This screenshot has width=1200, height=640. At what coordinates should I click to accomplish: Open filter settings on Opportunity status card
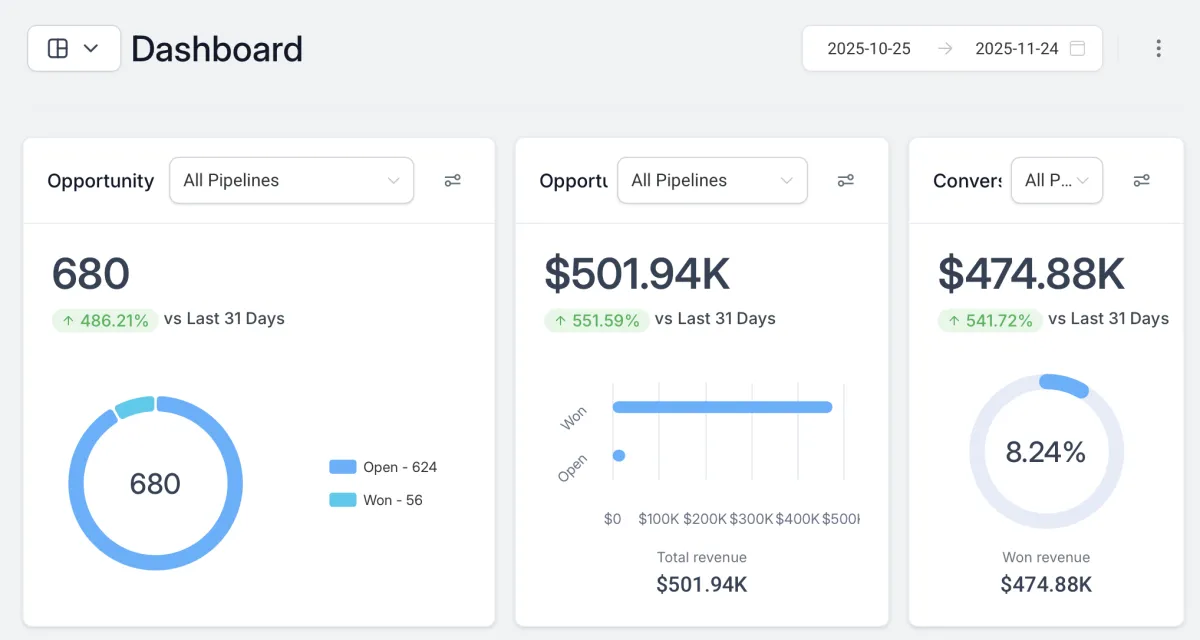point(453,180)
